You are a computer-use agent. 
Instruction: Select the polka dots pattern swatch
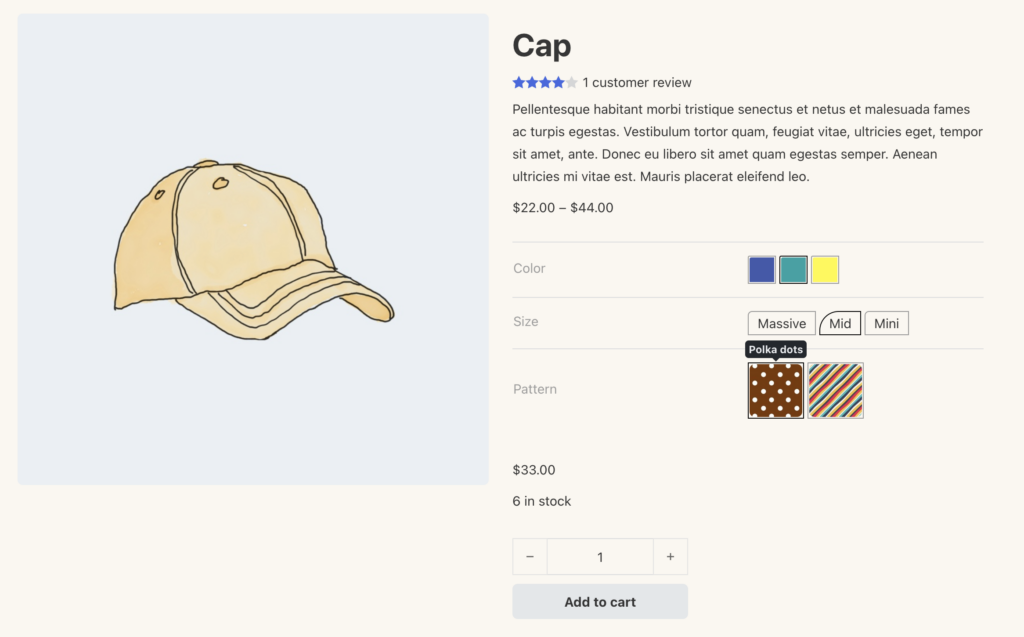point(776,390)
